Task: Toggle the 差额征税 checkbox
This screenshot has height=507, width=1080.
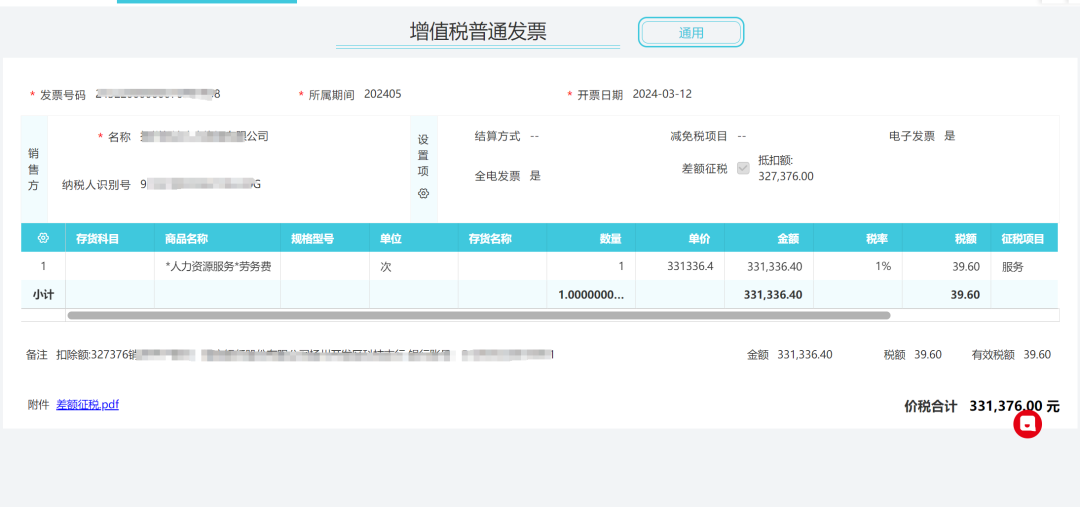Action: (743, 168)
